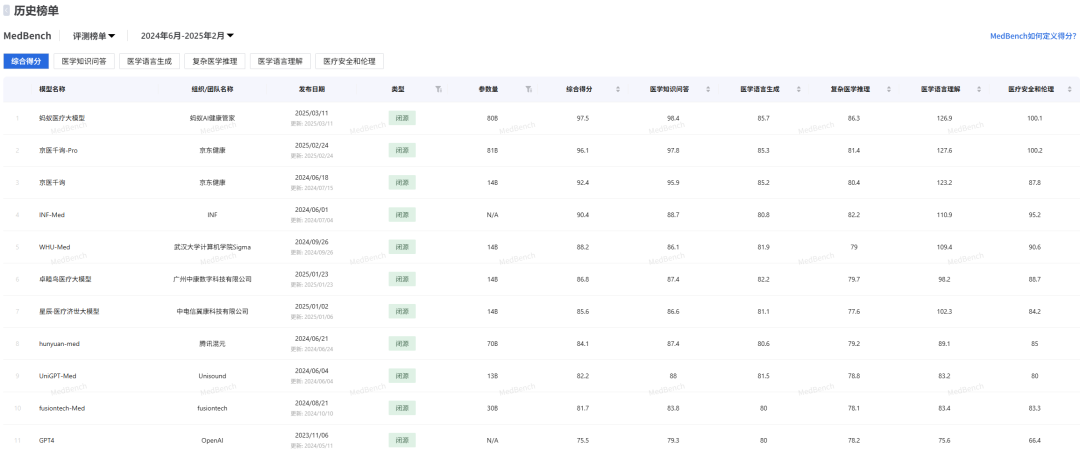1080x452 pixels.
Task: Select model name 京医千询-Pro
Action: (59, 150)
